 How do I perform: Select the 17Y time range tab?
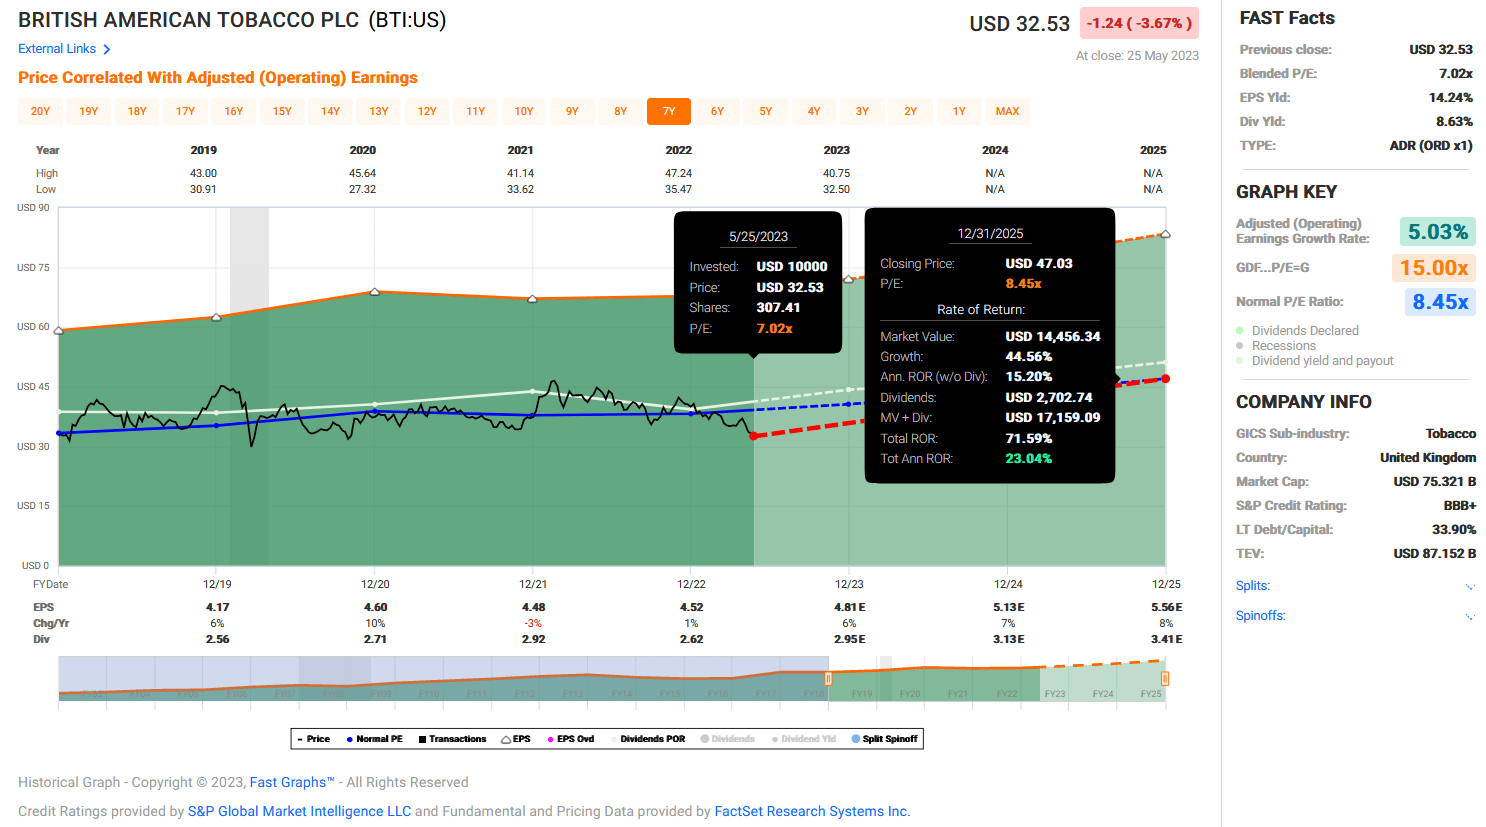[x=185, y=111]
